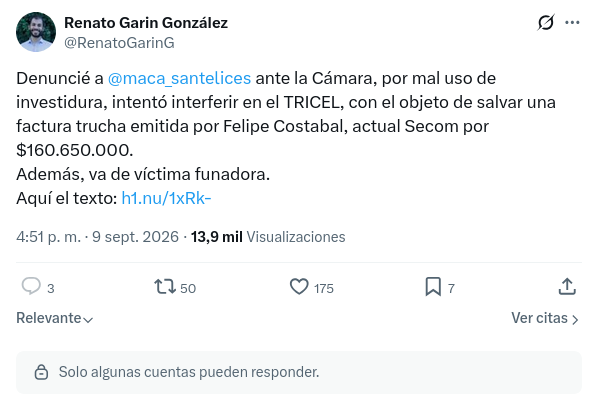
Task: Bookmark this post
Action: click(x=433, y=287)
